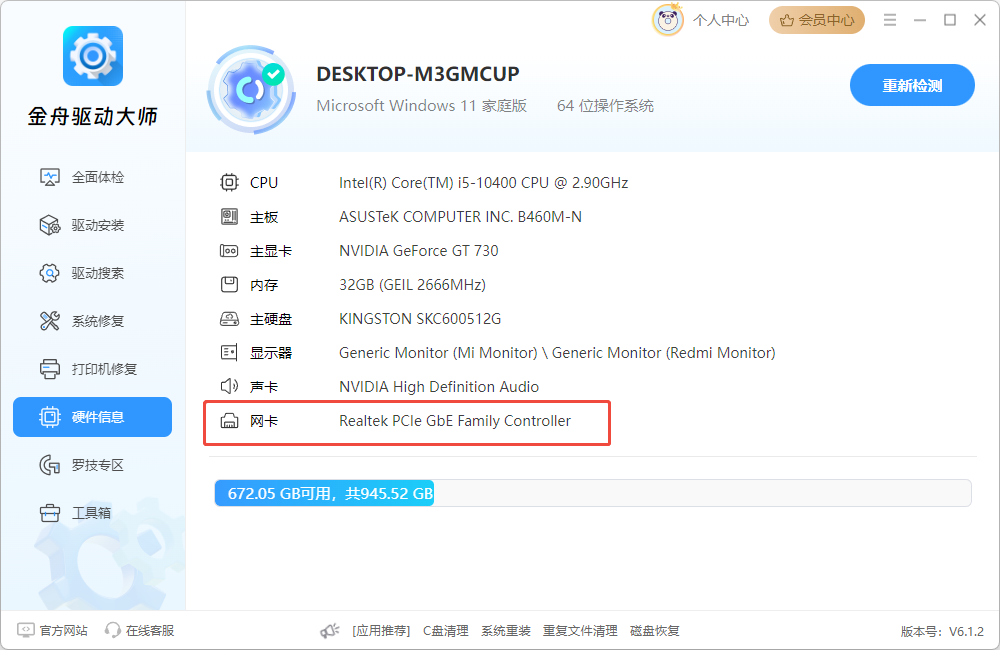The width and height of the screenshot is (1000, 650).
Task: Close the 金舟驱动大师 window
Action: click(x=980, y=20)
